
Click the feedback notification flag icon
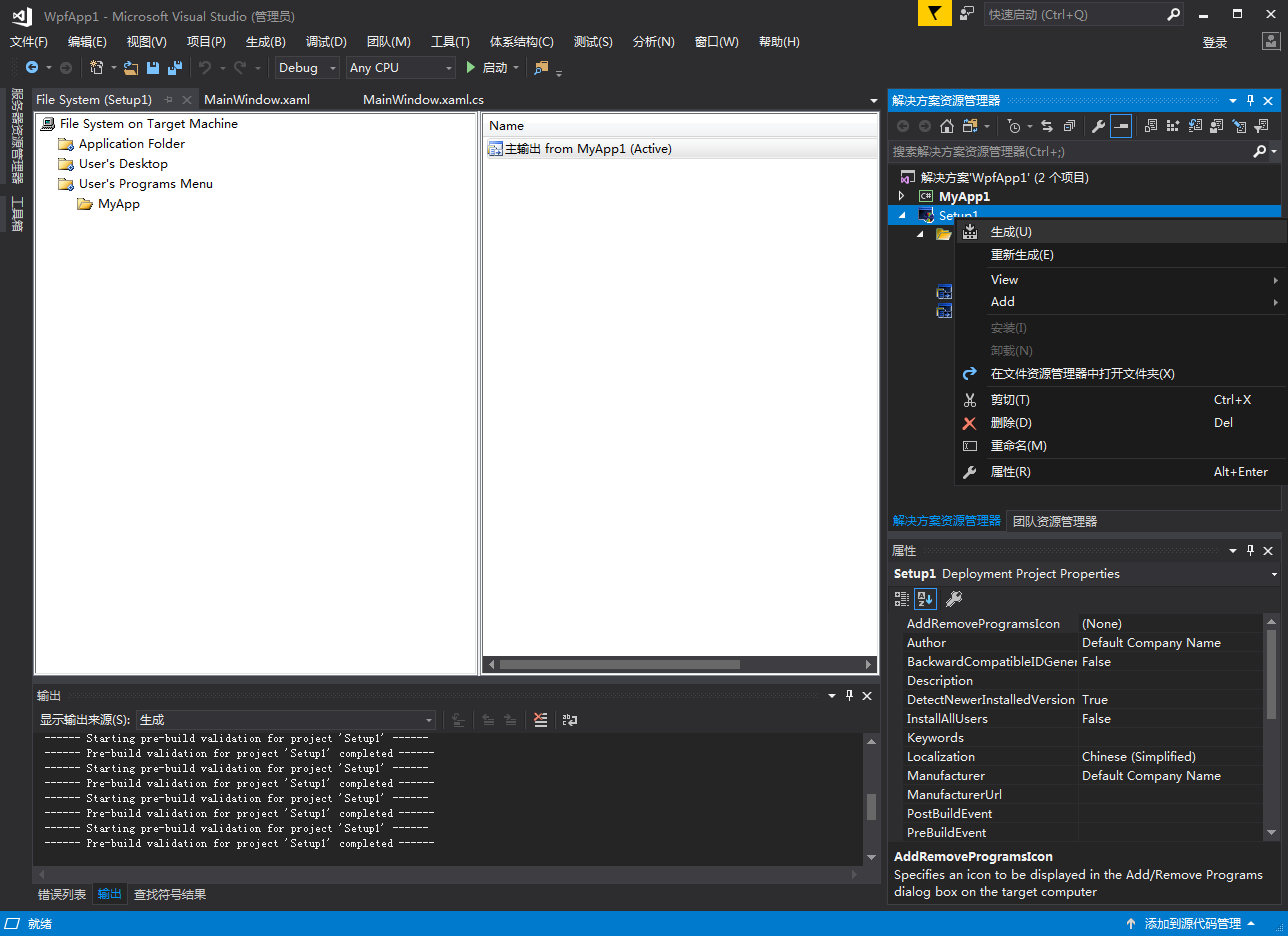click(x=934, y=13)
